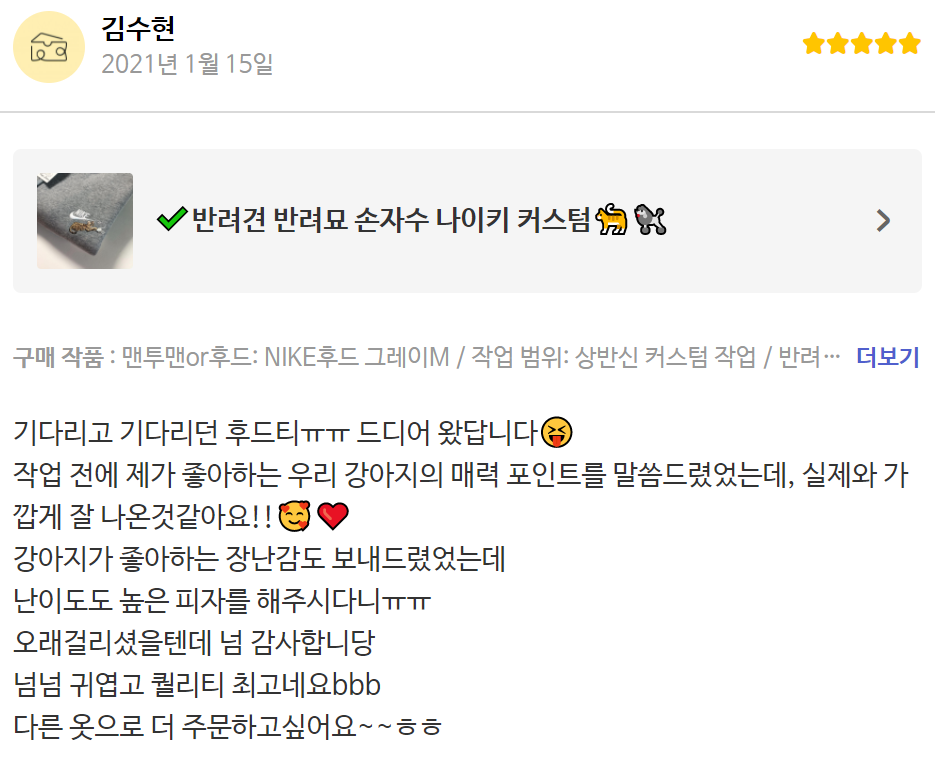Open product 반려견 반려묘 손자수 나이키 커스텀
This screenshot has width=935, height=782.
pyautogui.click(x=391, y=220)
